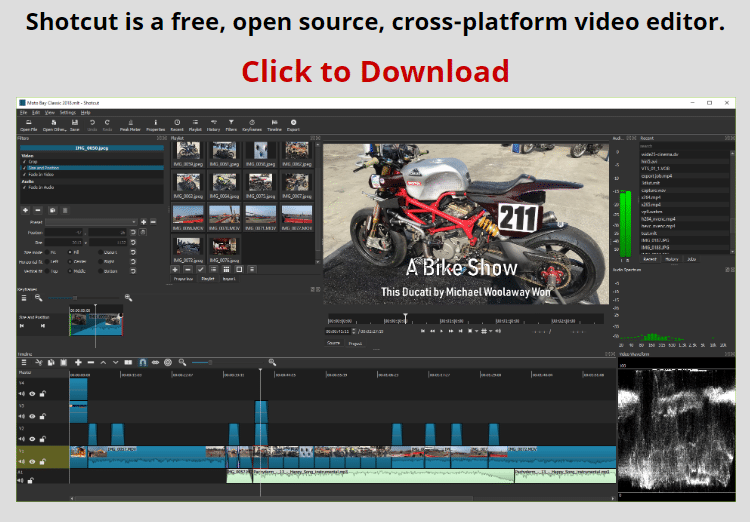Image resolution: width=750 pixels, height=522 pixels.
Task: Click the Export toolbar icon
Action: (294, 124)
